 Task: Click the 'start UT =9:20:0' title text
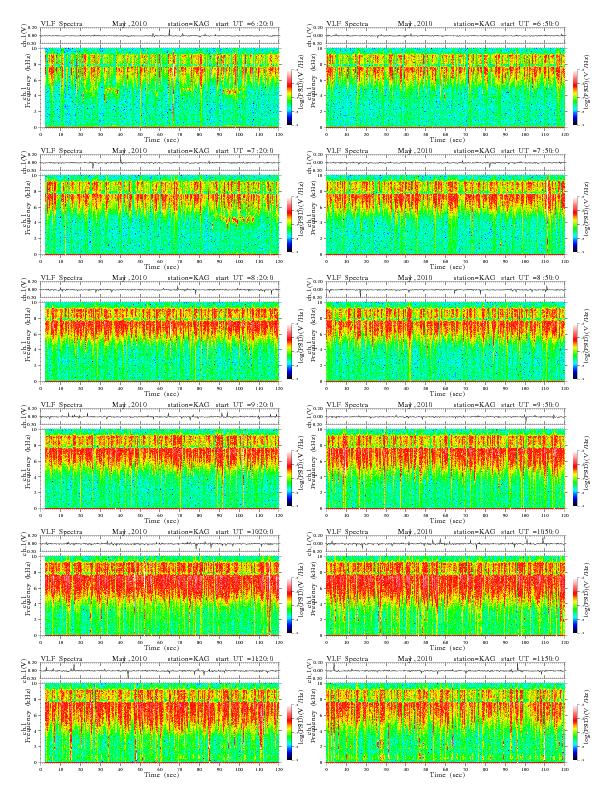tap(245, 405)
